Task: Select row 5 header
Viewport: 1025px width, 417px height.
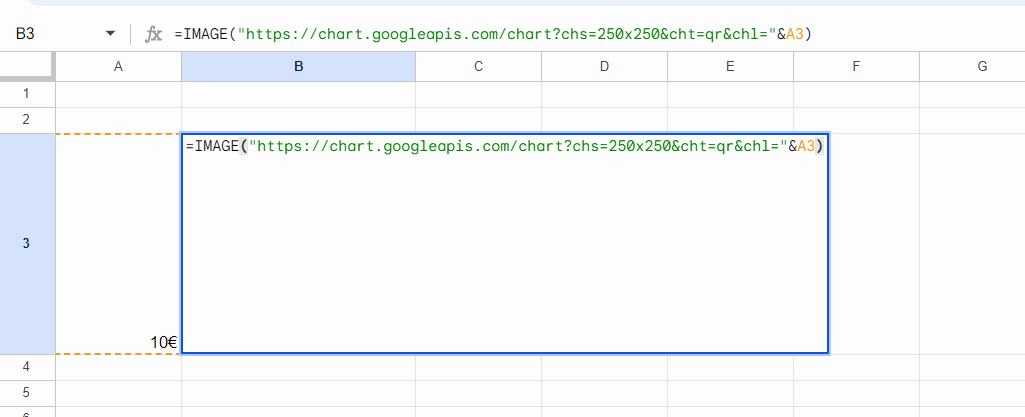Action: 27,392
